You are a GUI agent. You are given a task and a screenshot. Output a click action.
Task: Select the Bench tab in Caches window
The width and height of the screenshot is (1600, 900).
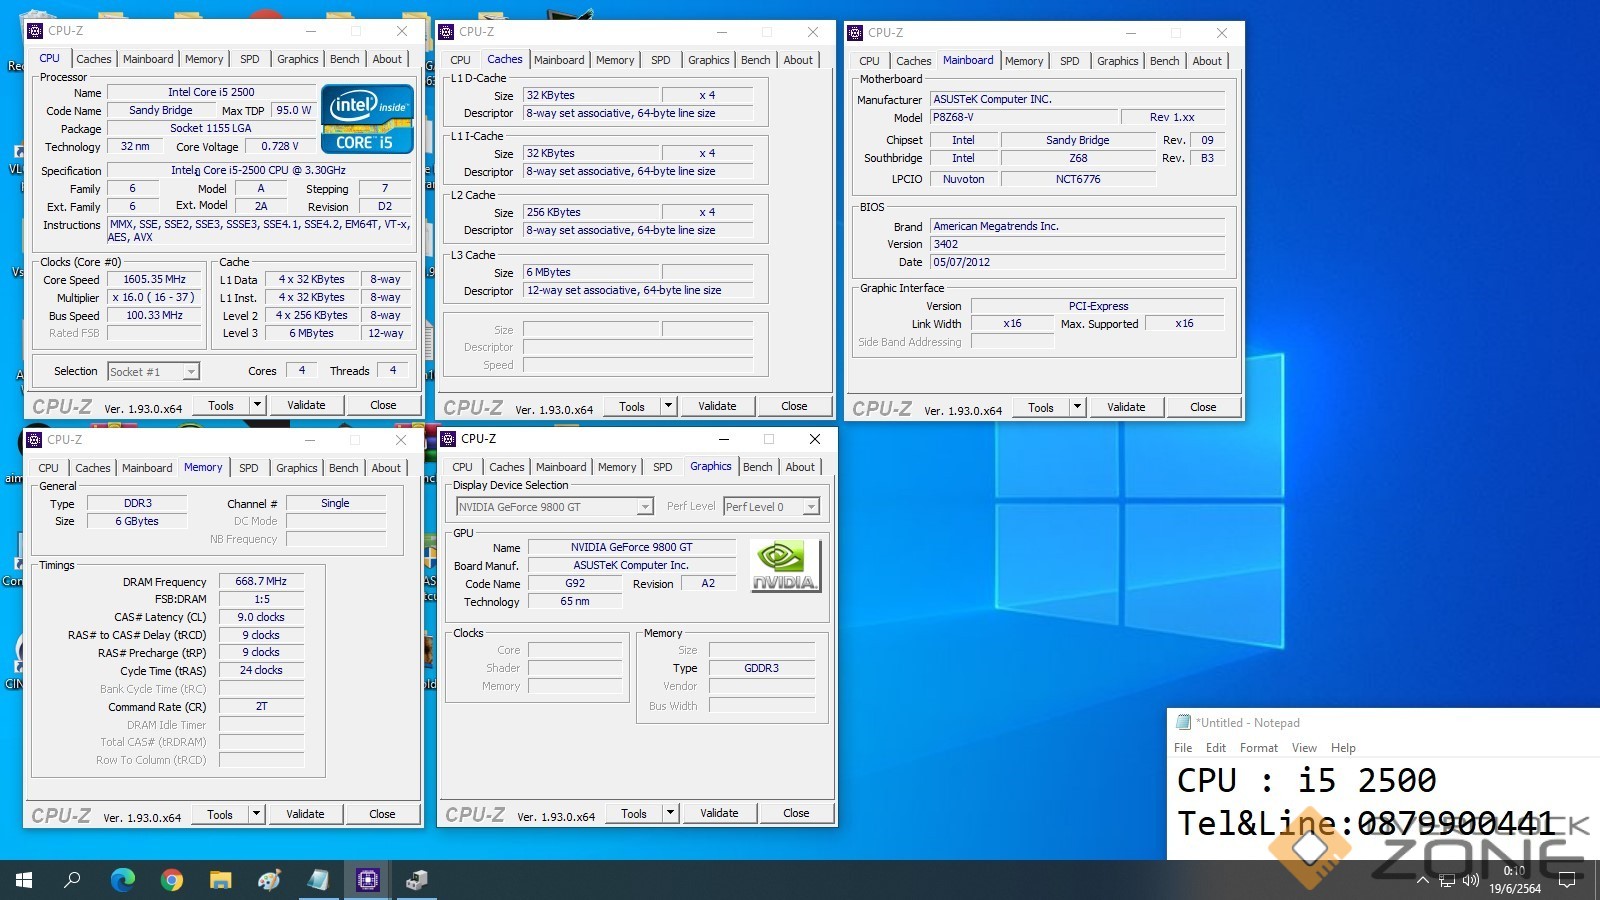[x=755, y=60]
